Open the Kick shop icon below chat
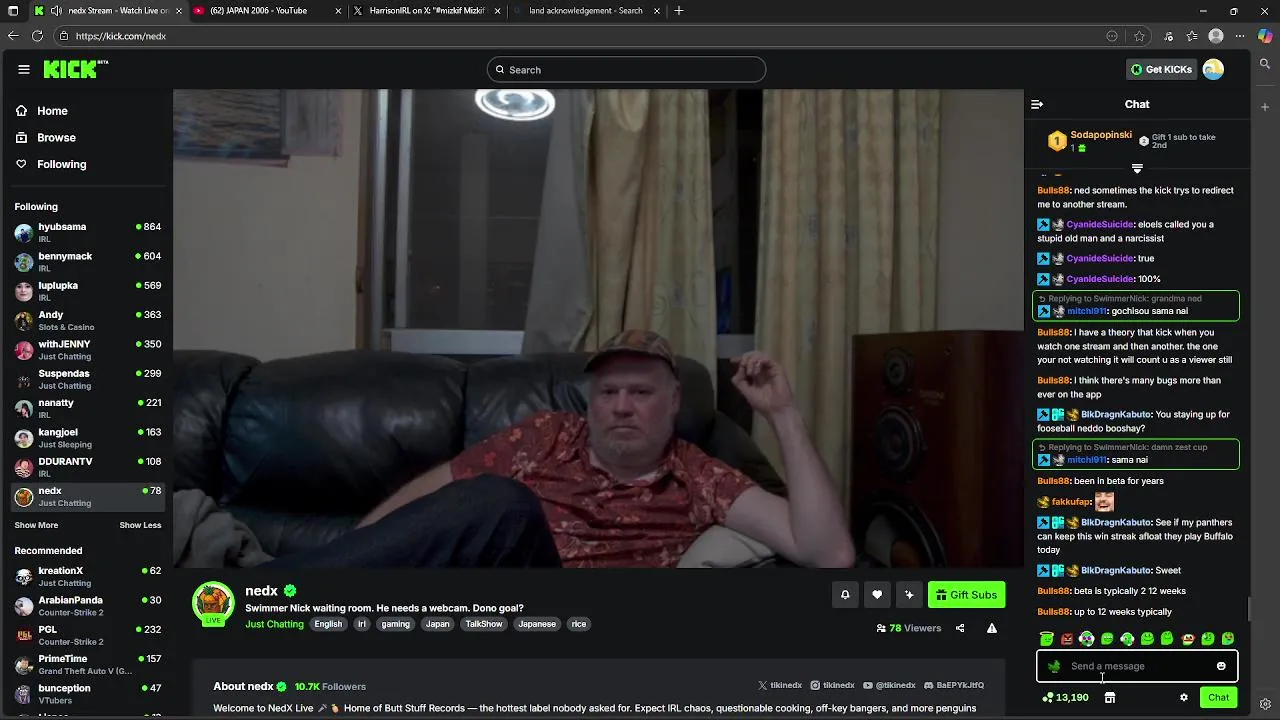1280x720 pixels. (x=1110, y=698)
